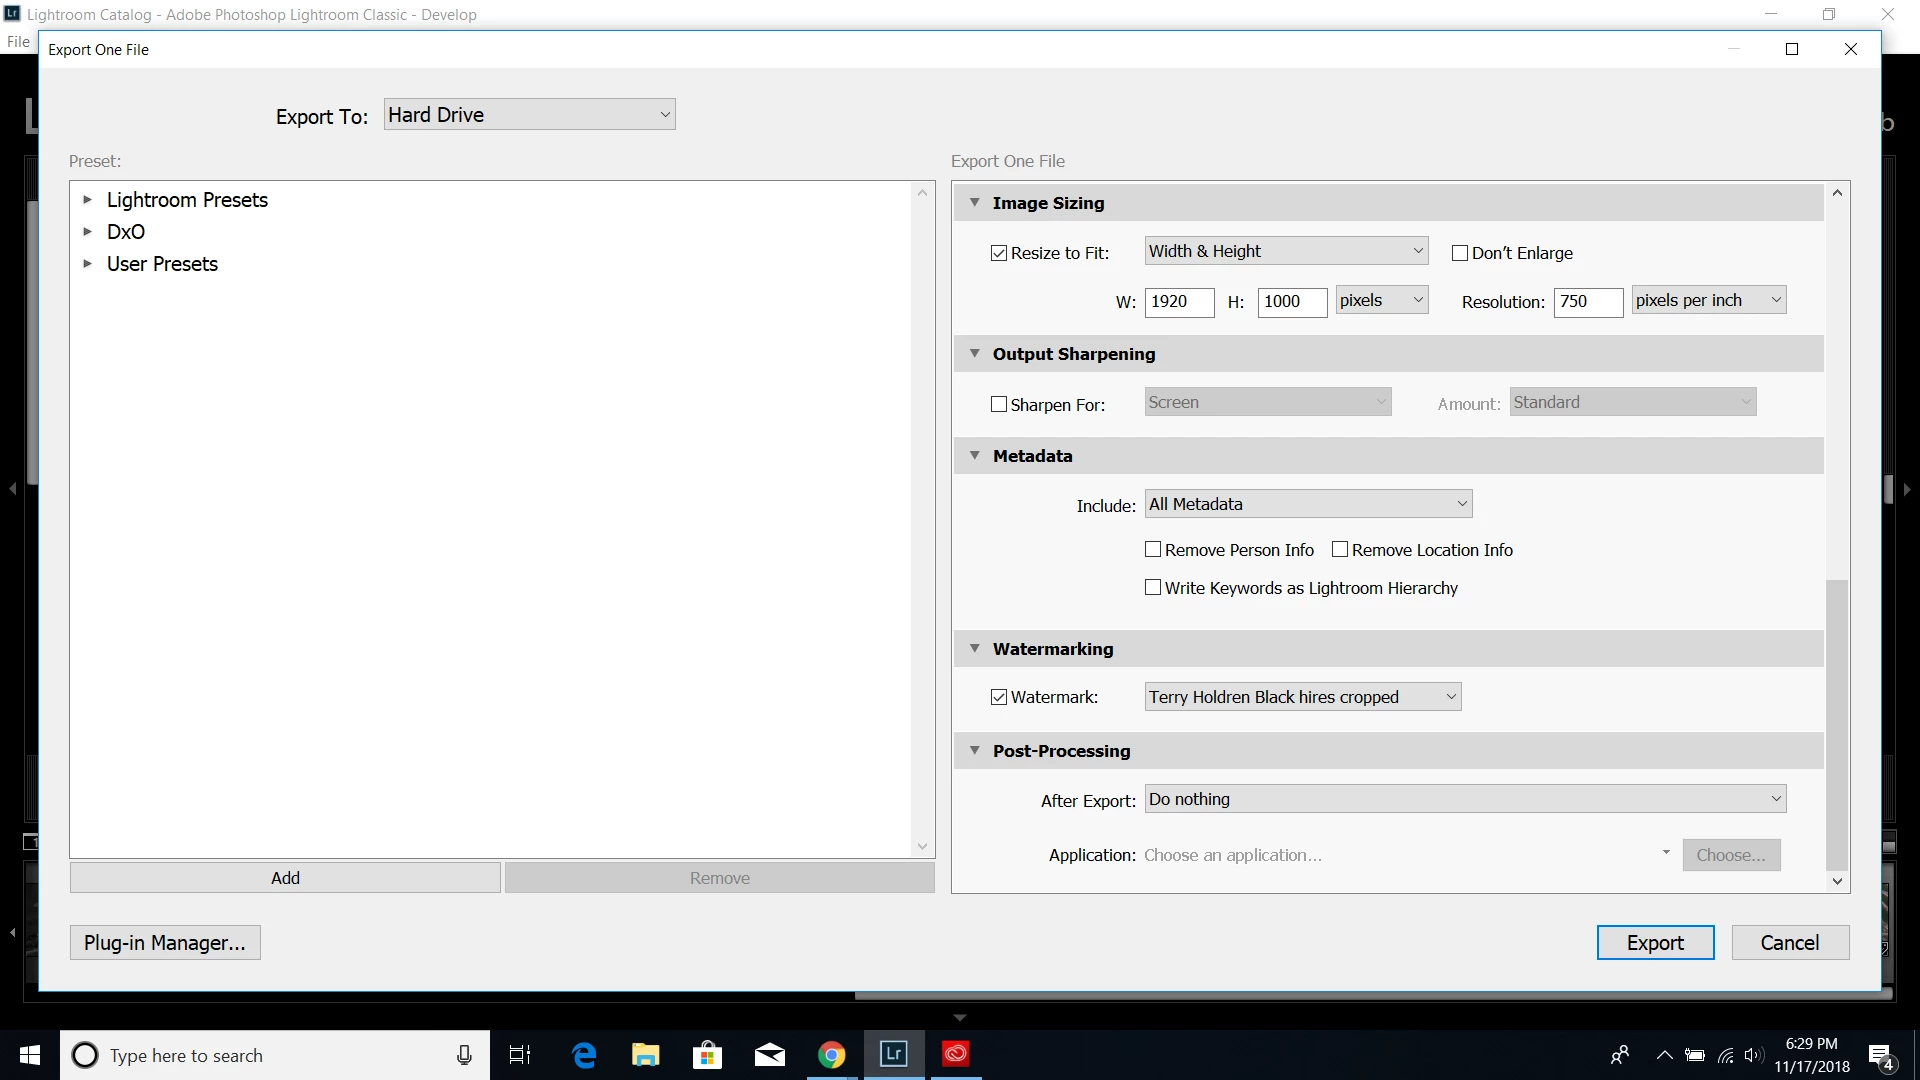Collapse the Metadata section header
This screenshot has height=1080, width=1920.
[975, 456]
